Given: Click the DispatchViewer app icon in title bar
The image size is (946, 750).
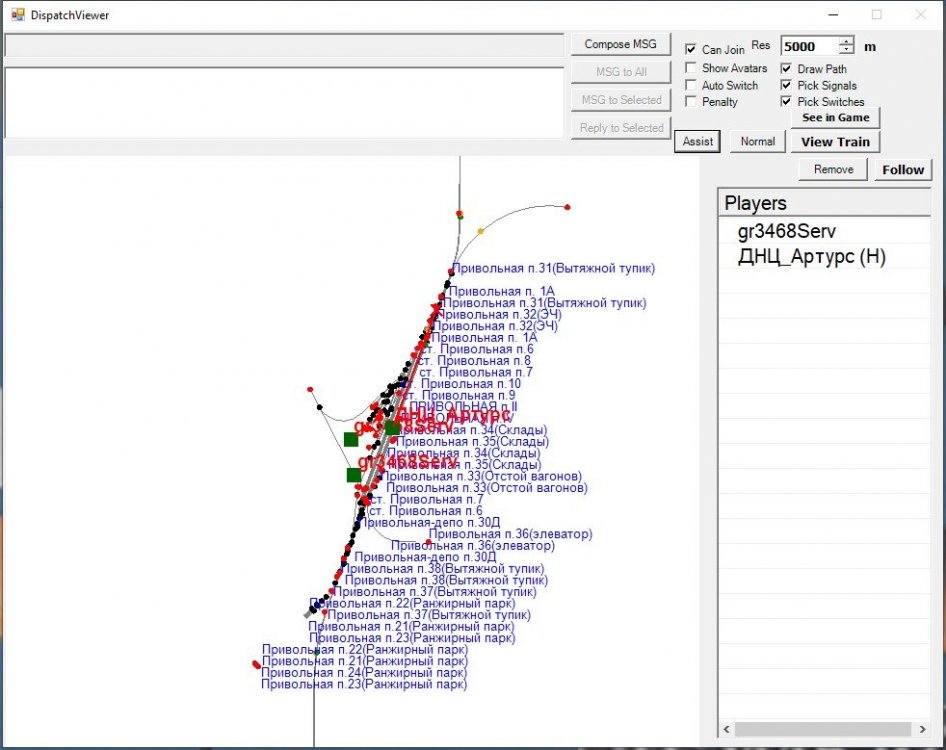Looking at the screenshot, I should tap(17, 15).
